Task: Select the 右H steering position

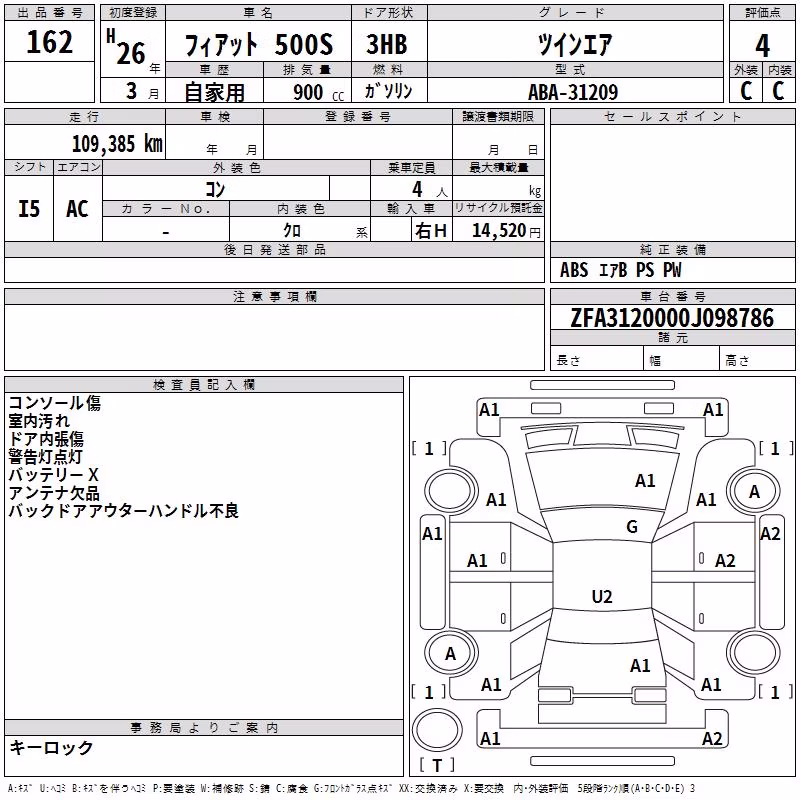Action: [431, 231]
